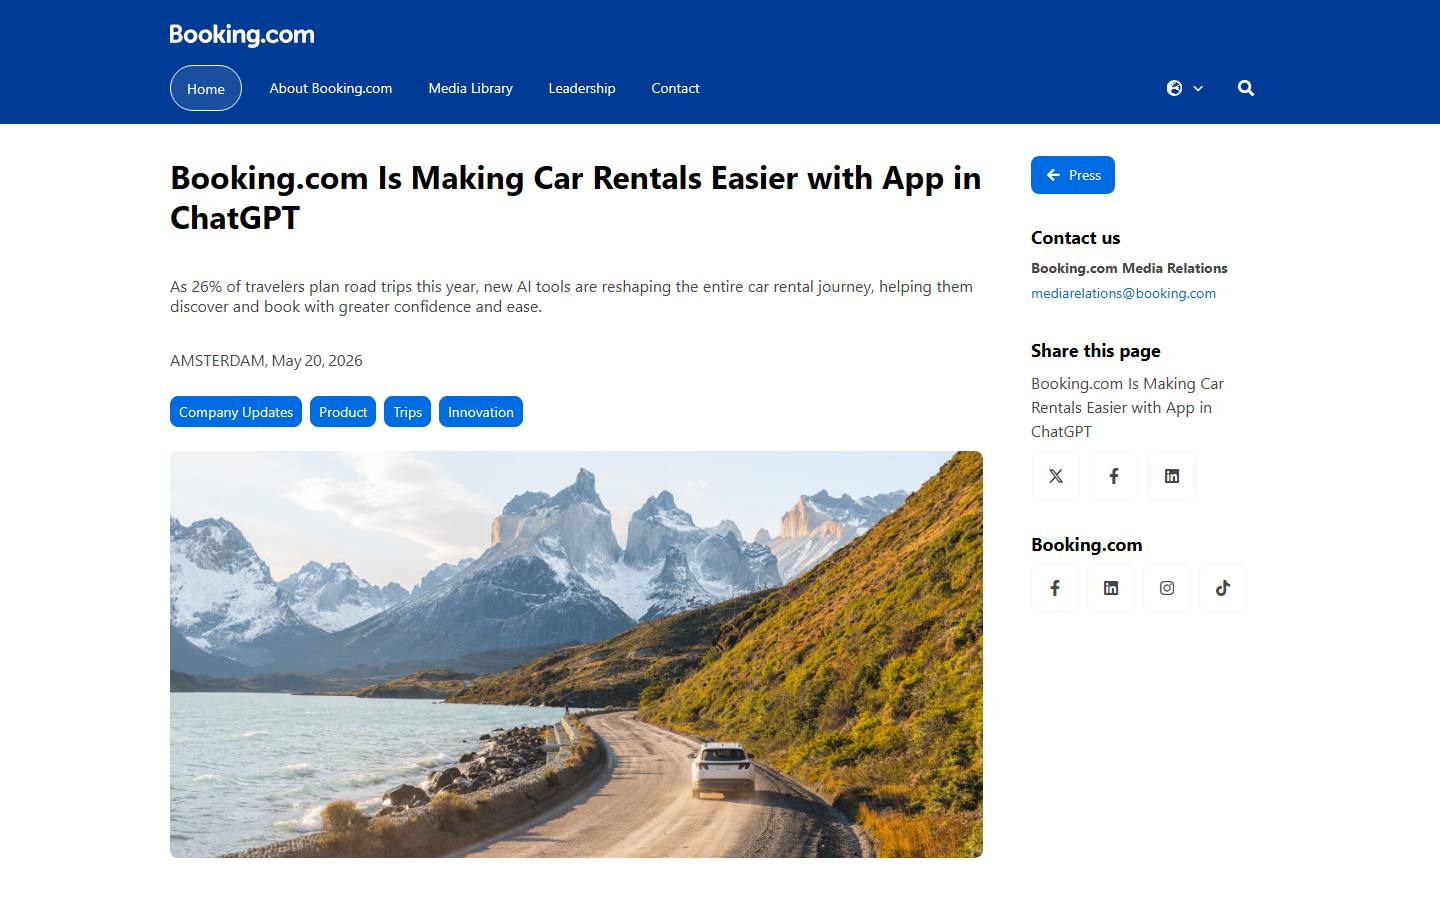Image resolution: width=1440 pixels, height=900 pixels.
Task: Open the site search magnifier icon
Action: (1246, 88)
